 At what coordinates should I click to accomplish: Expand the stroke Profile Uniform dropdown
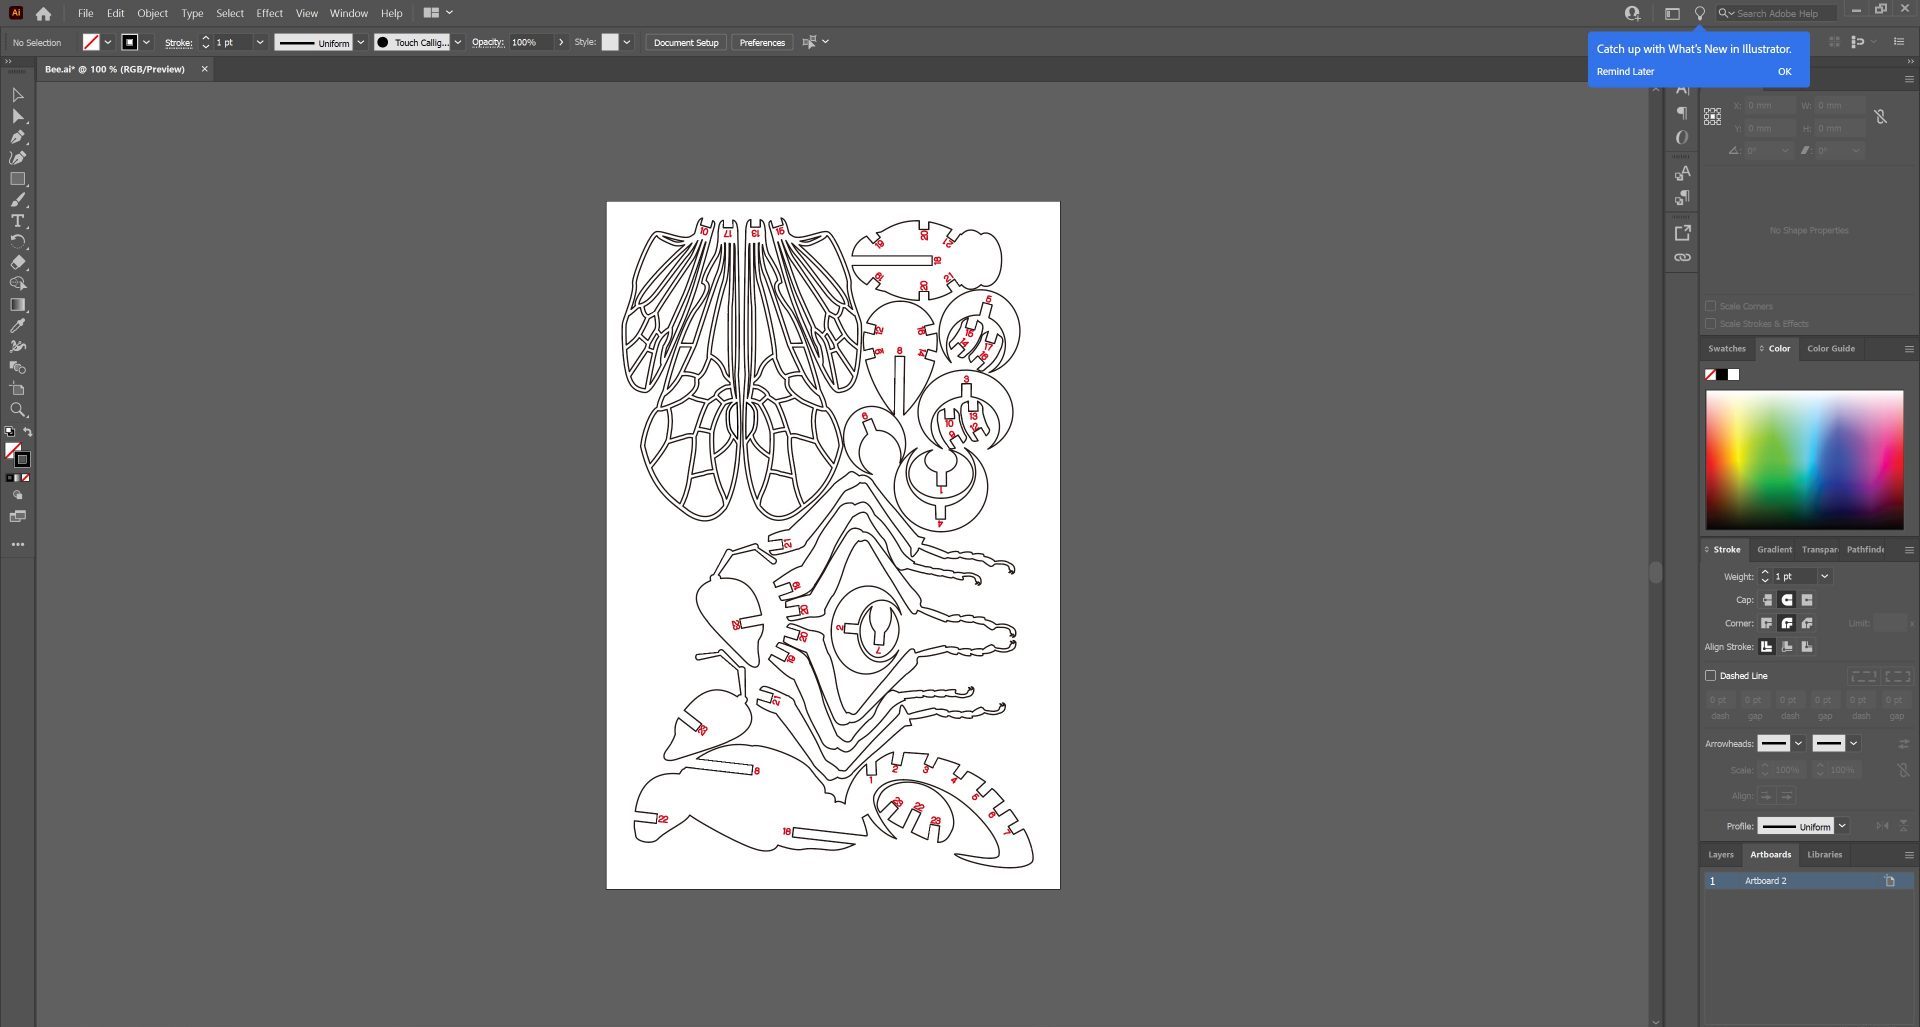pyautogui.click(x=1842, y=826)
